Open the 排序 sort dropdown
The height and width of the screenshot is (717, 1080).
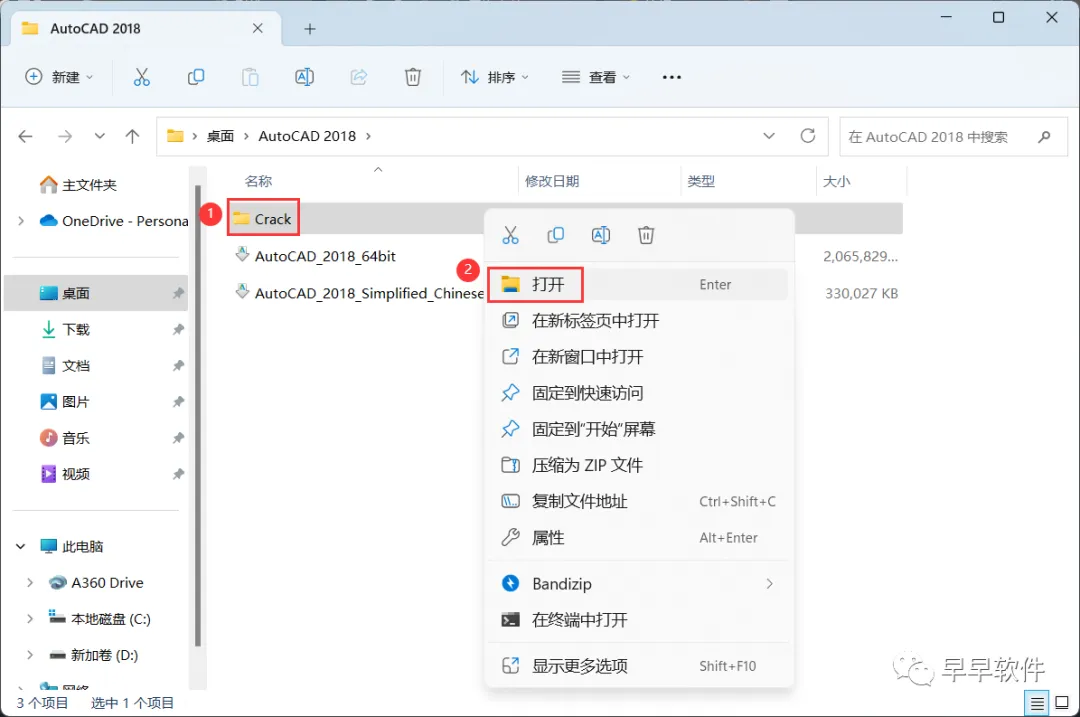coord(495,77)
